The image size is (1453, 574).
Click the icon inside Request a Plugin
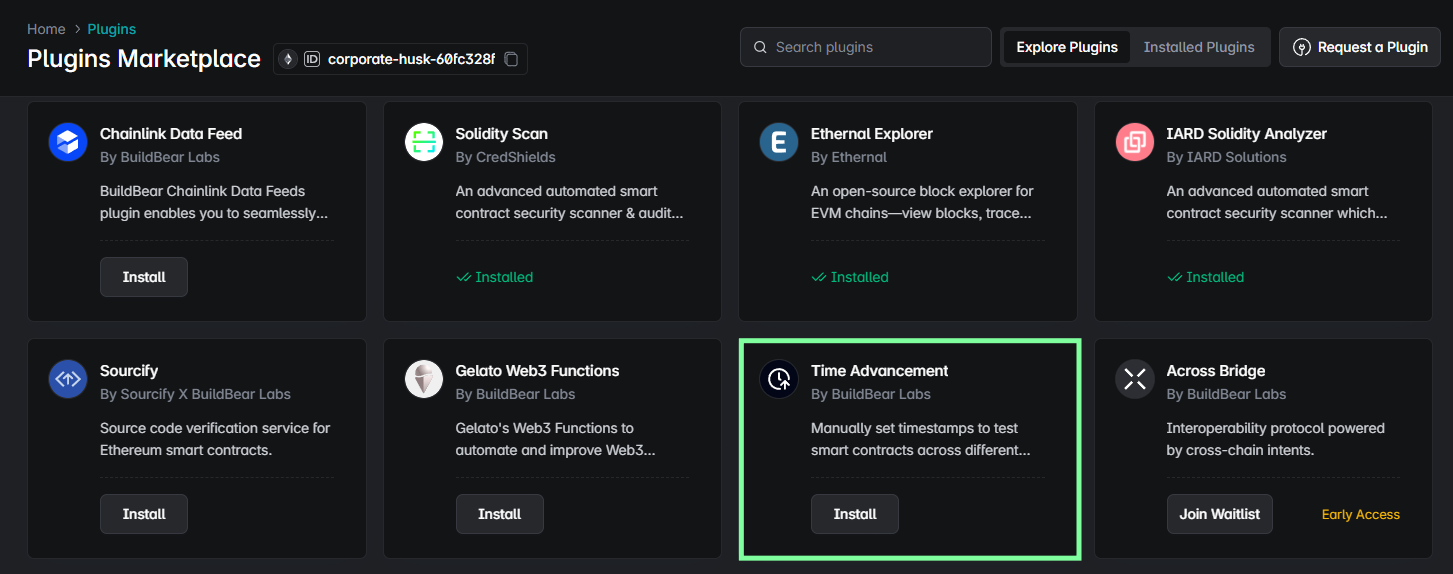(1302, 47)
